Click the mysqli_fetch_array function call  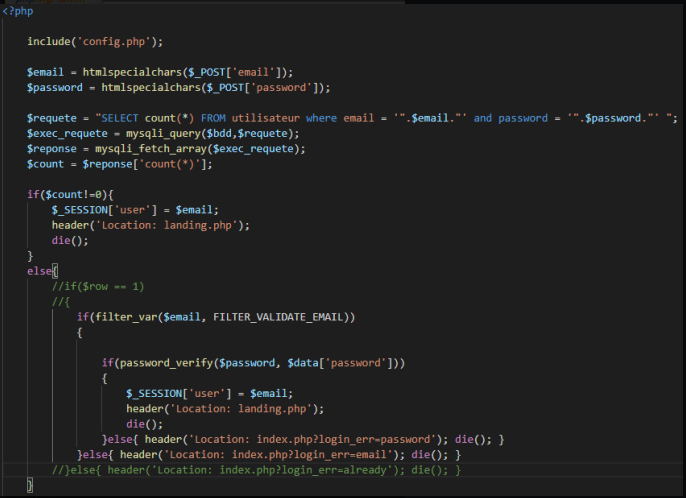[150, 149]
